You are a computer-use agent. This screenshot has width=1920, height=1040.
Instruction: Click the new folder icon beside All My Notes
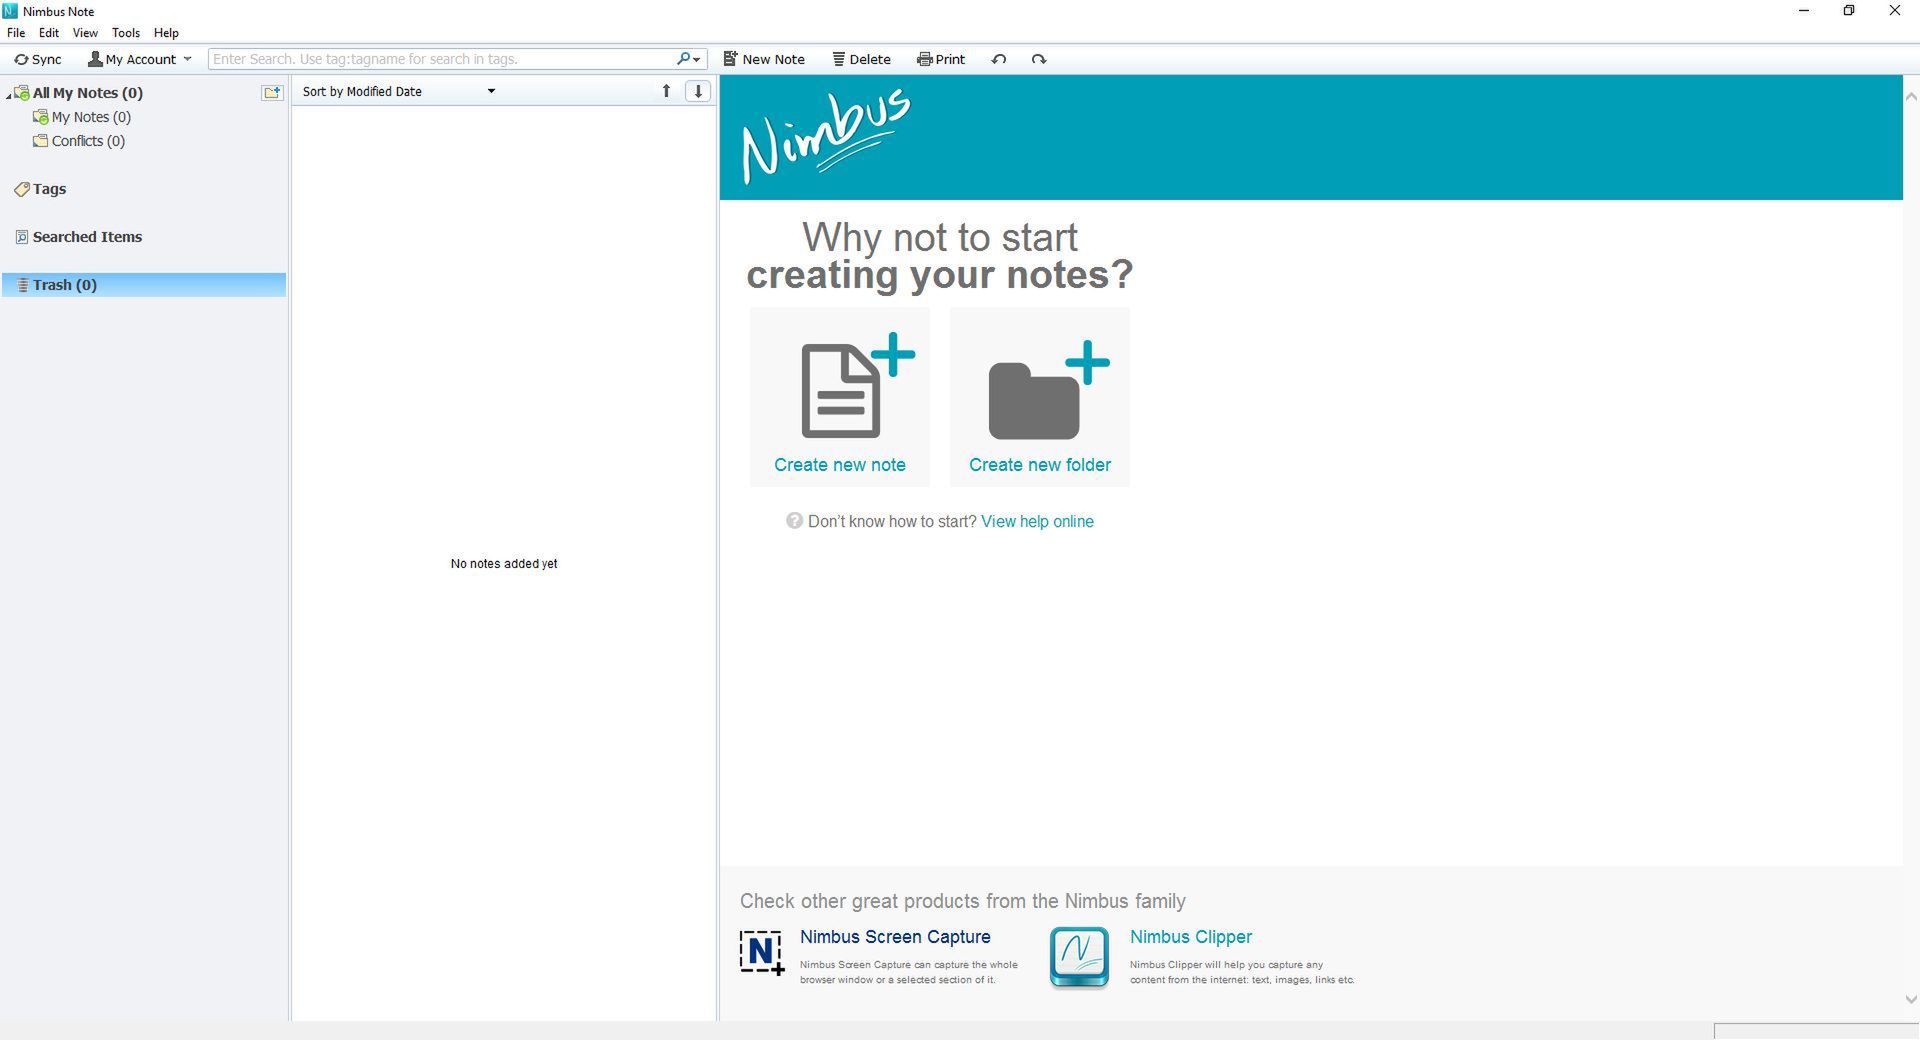[x=270, y=92]
